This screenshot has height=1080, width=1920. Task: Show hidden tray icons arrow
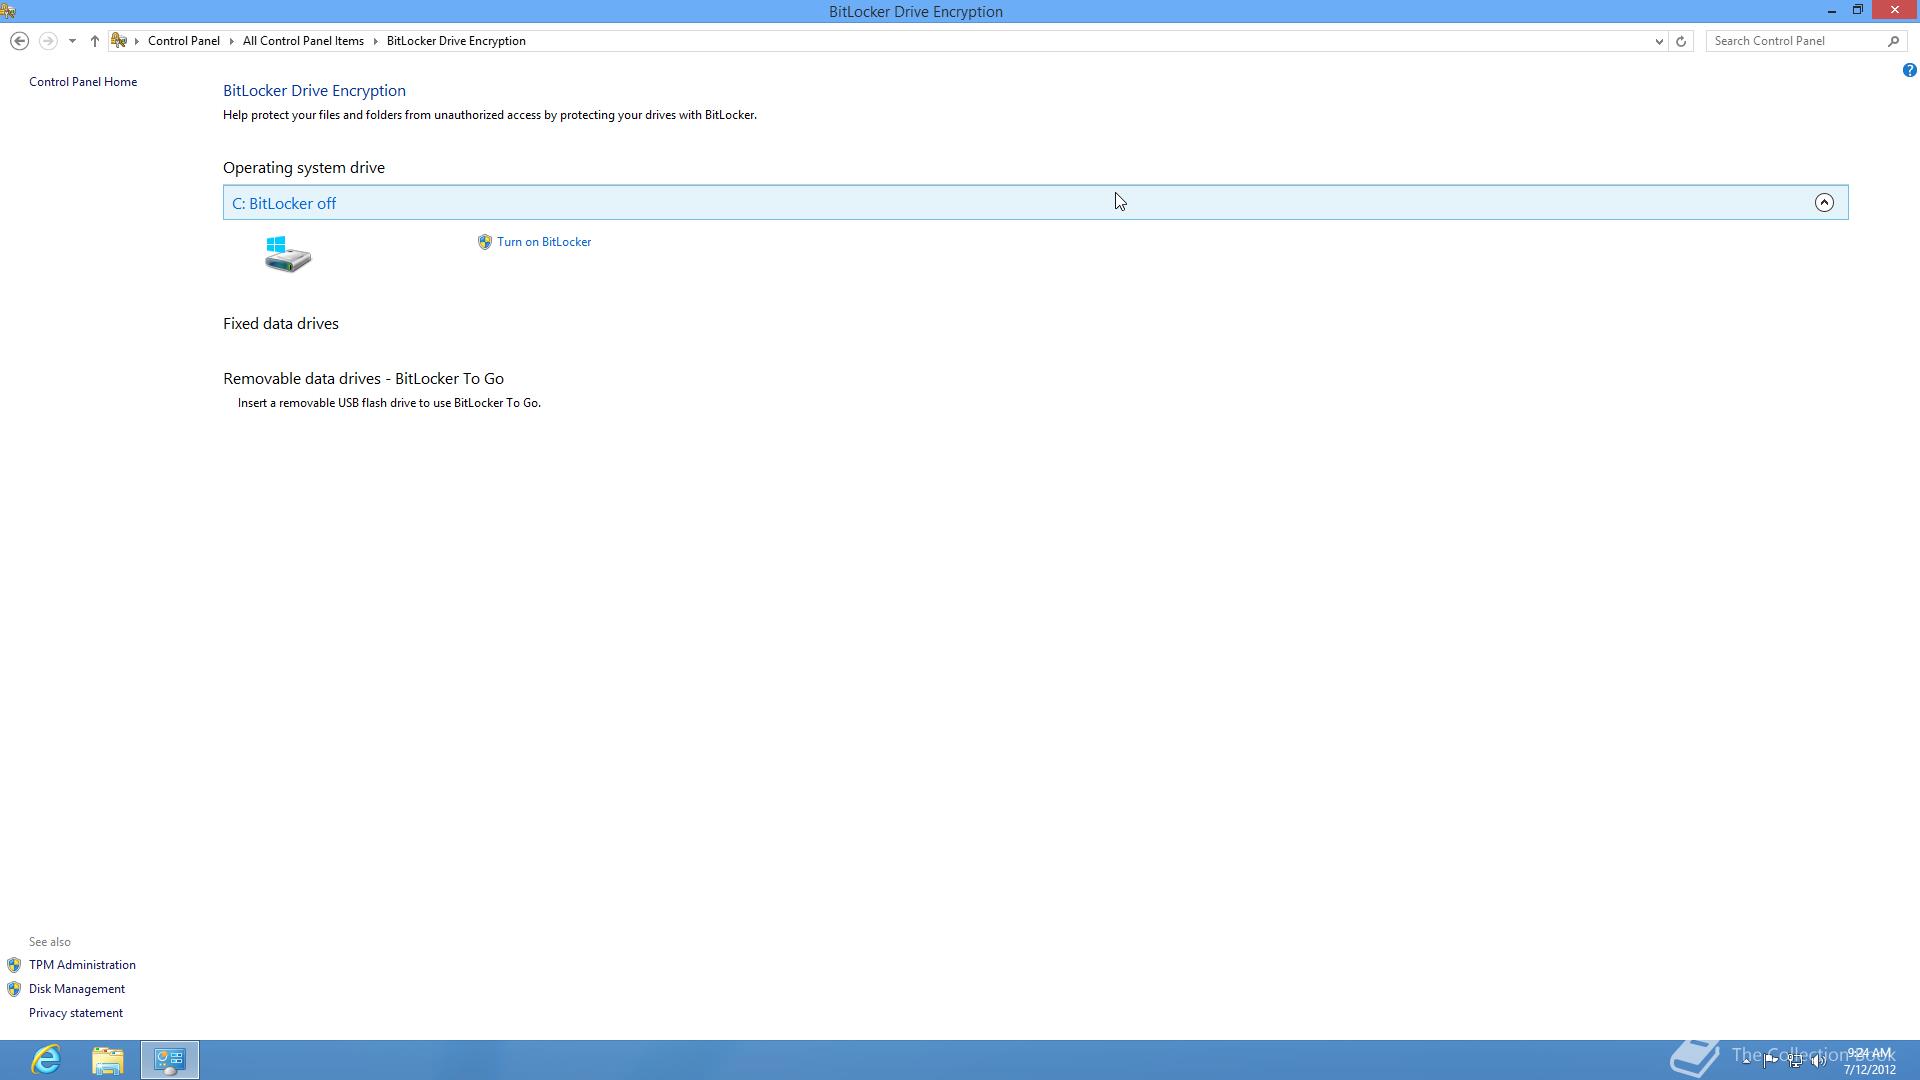coord(1747,1060)
